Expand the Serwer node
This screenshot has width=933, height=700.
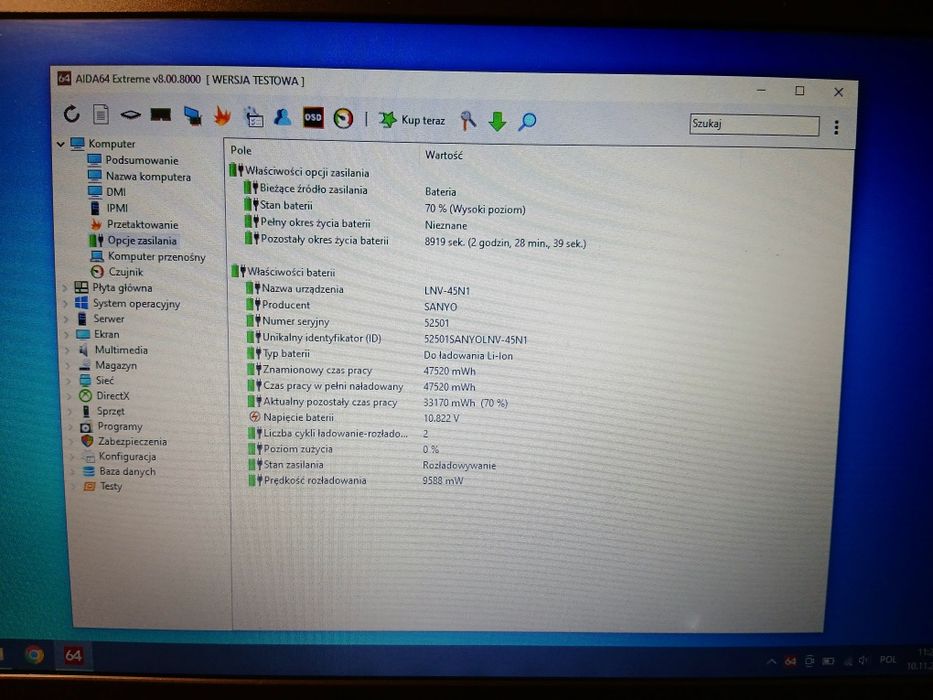(65, 319)
